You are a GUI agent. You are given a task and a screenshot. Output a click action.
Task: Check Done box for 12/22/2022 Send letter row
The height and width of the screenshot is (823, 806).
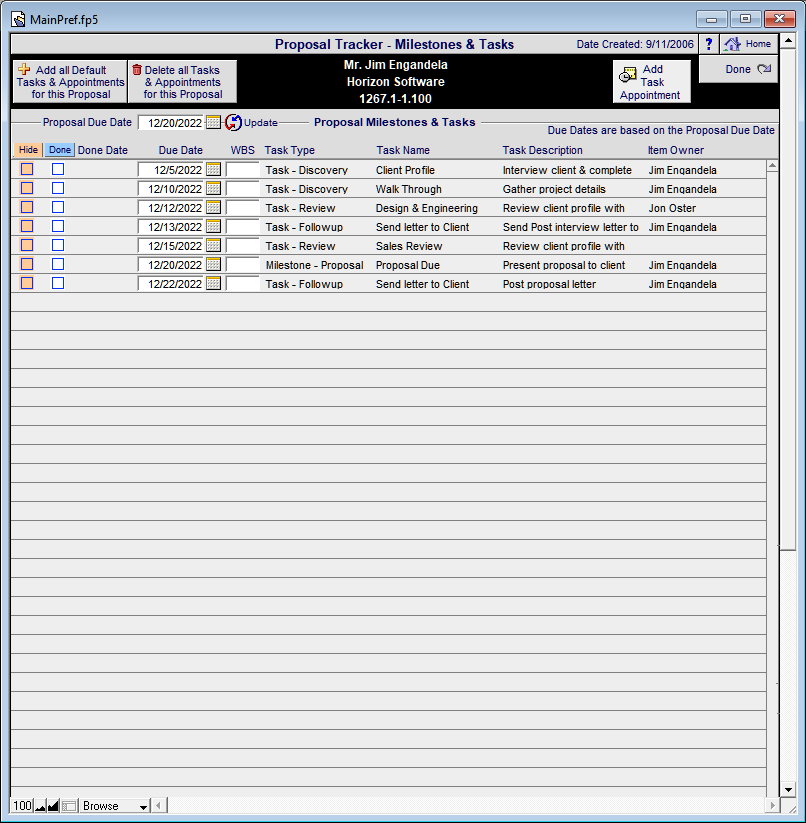58,283
